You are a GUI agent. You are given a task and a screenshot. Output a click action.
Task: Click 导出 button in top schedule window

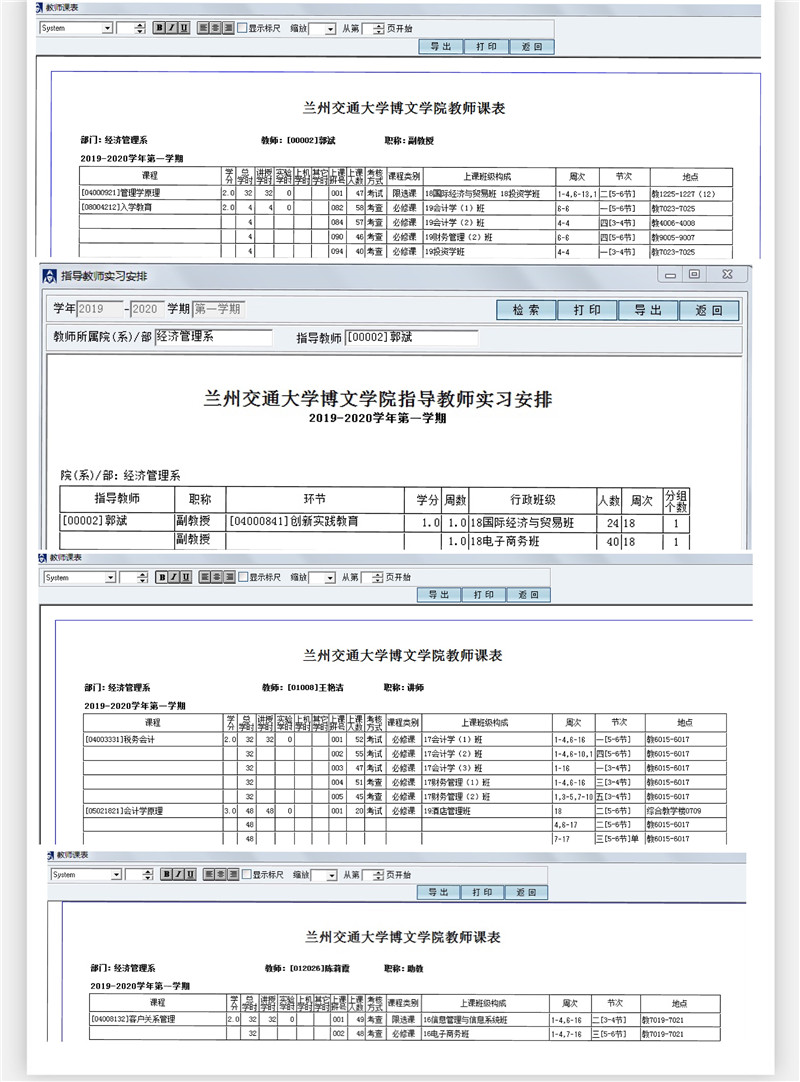(440, 46)
